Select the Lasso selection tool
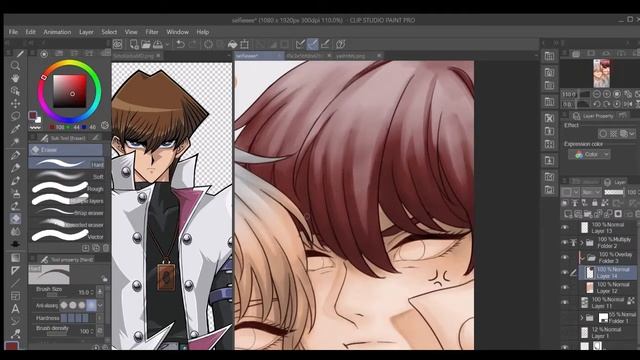Image resolution: width=640 pixels, height=360 pixels. point(15,116)
